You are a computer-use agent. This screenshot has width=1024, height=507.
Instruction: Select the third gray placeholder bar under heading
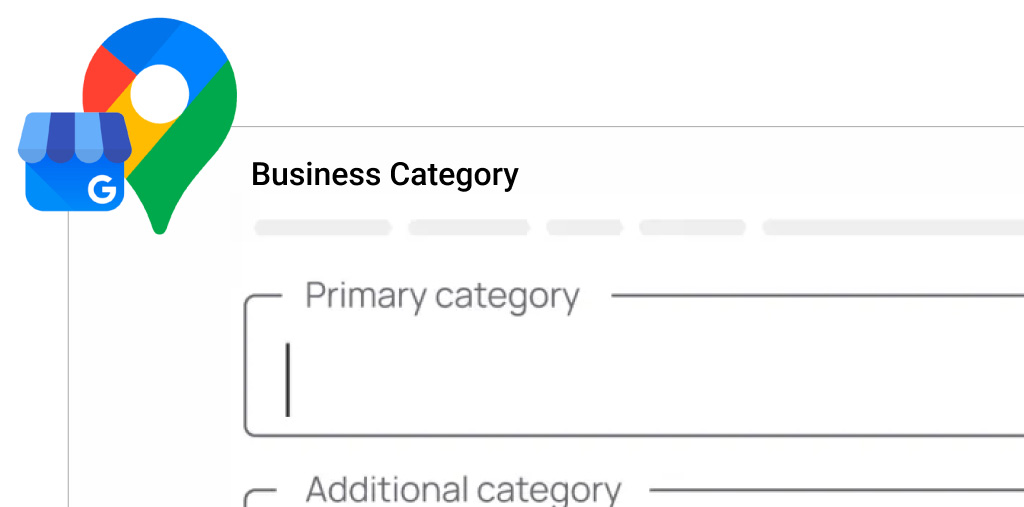point(584,228)
